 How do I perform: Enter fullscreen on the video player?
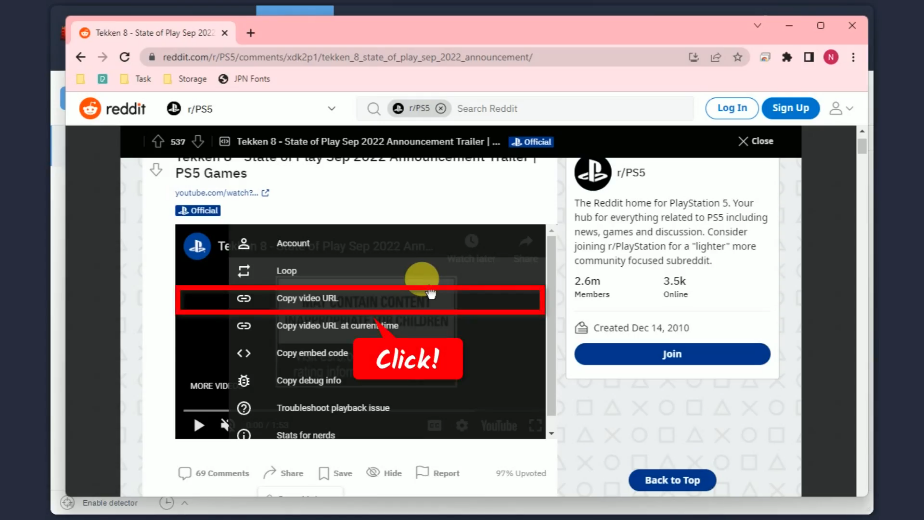pos(535,426)
